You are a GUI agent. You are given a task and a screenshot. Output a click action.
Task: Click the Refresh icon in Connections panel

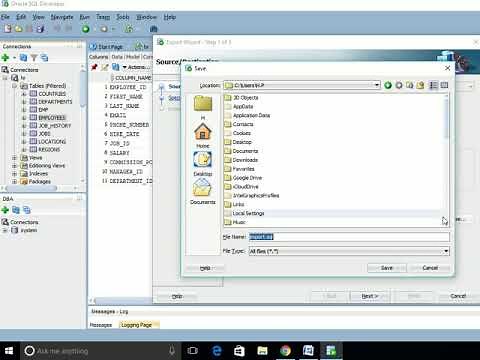pyautogui.click(x=23, y=58)
